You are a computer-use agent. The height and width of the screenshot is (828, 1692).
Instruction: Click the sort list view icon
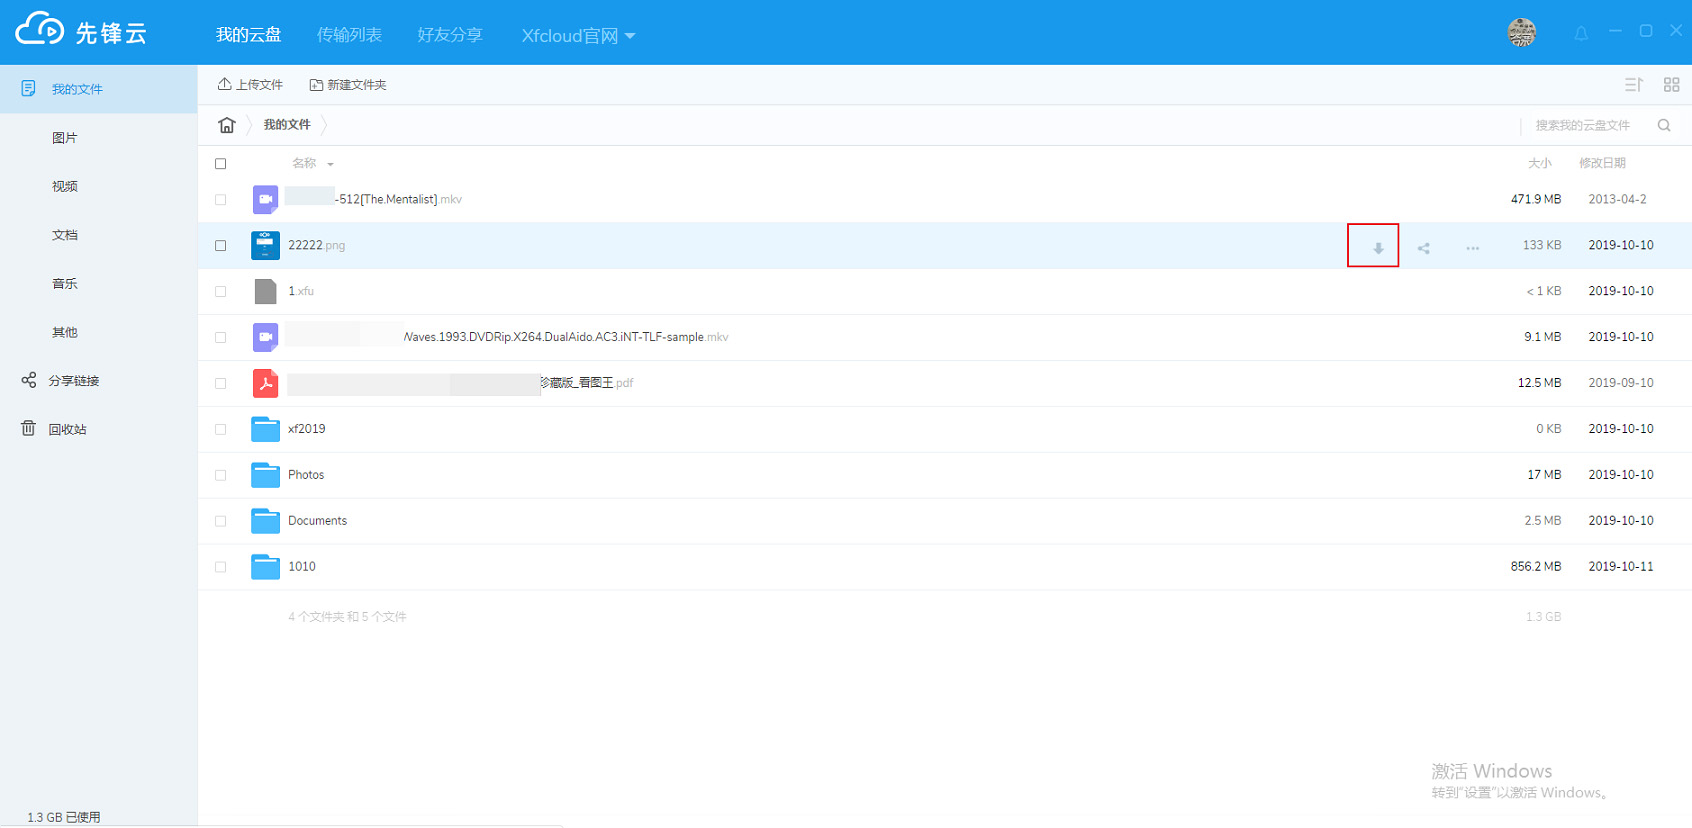(1633, 85)
